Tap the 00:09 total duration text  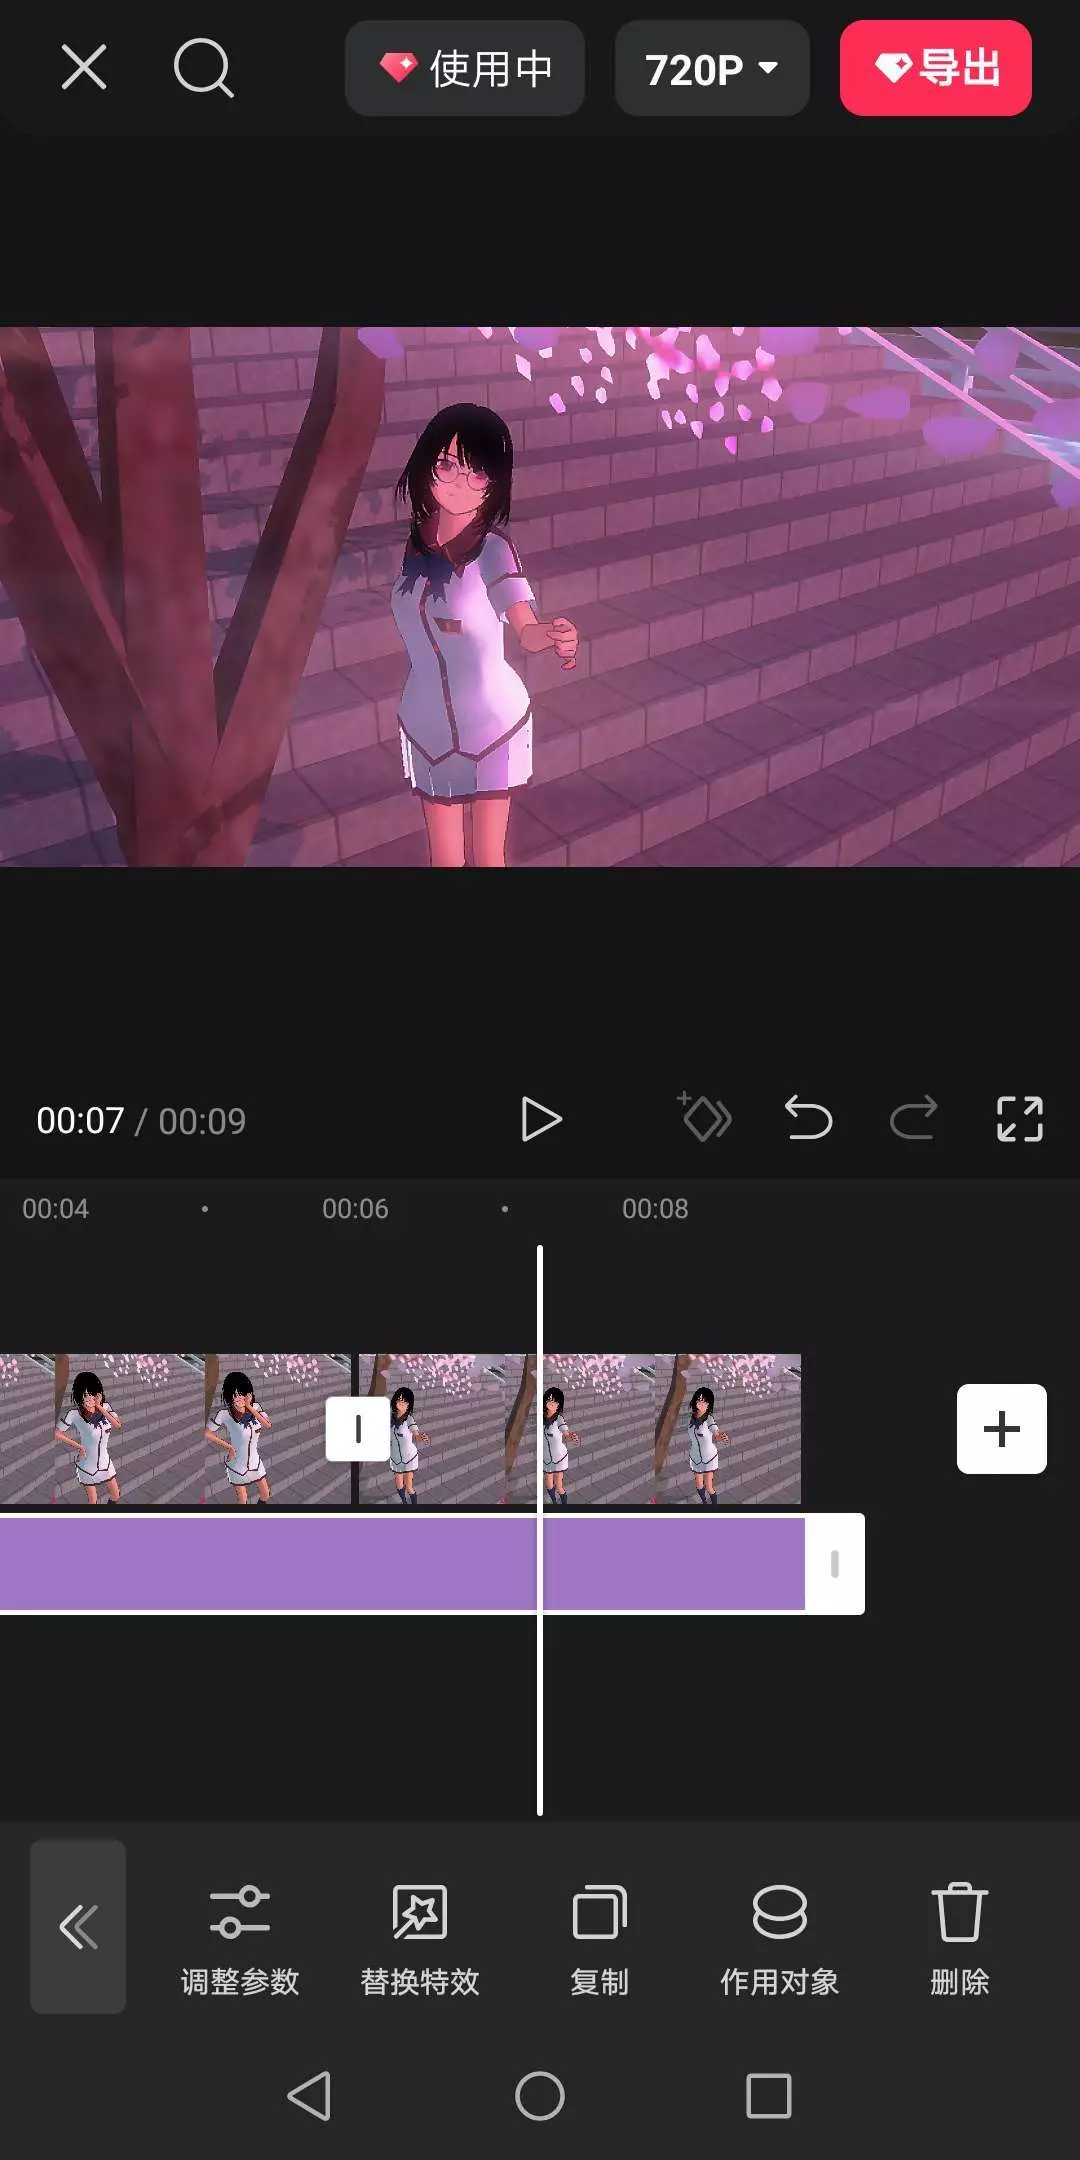coord(202,1121)
